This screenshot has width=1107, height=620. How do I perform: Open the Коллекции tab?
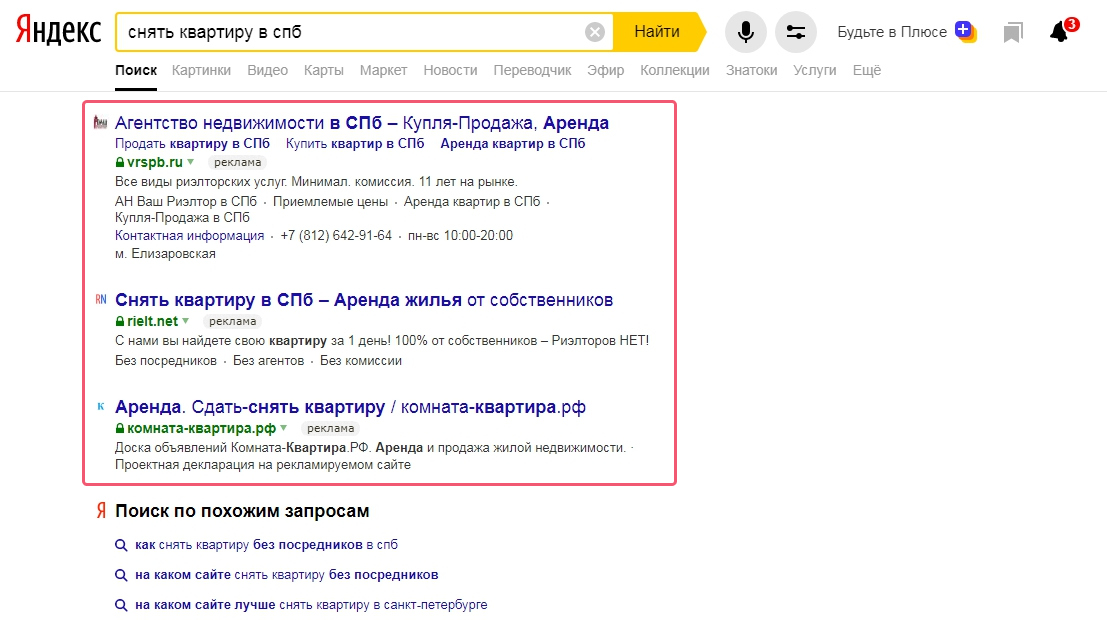pyautogui.click(x=675, y=70)
